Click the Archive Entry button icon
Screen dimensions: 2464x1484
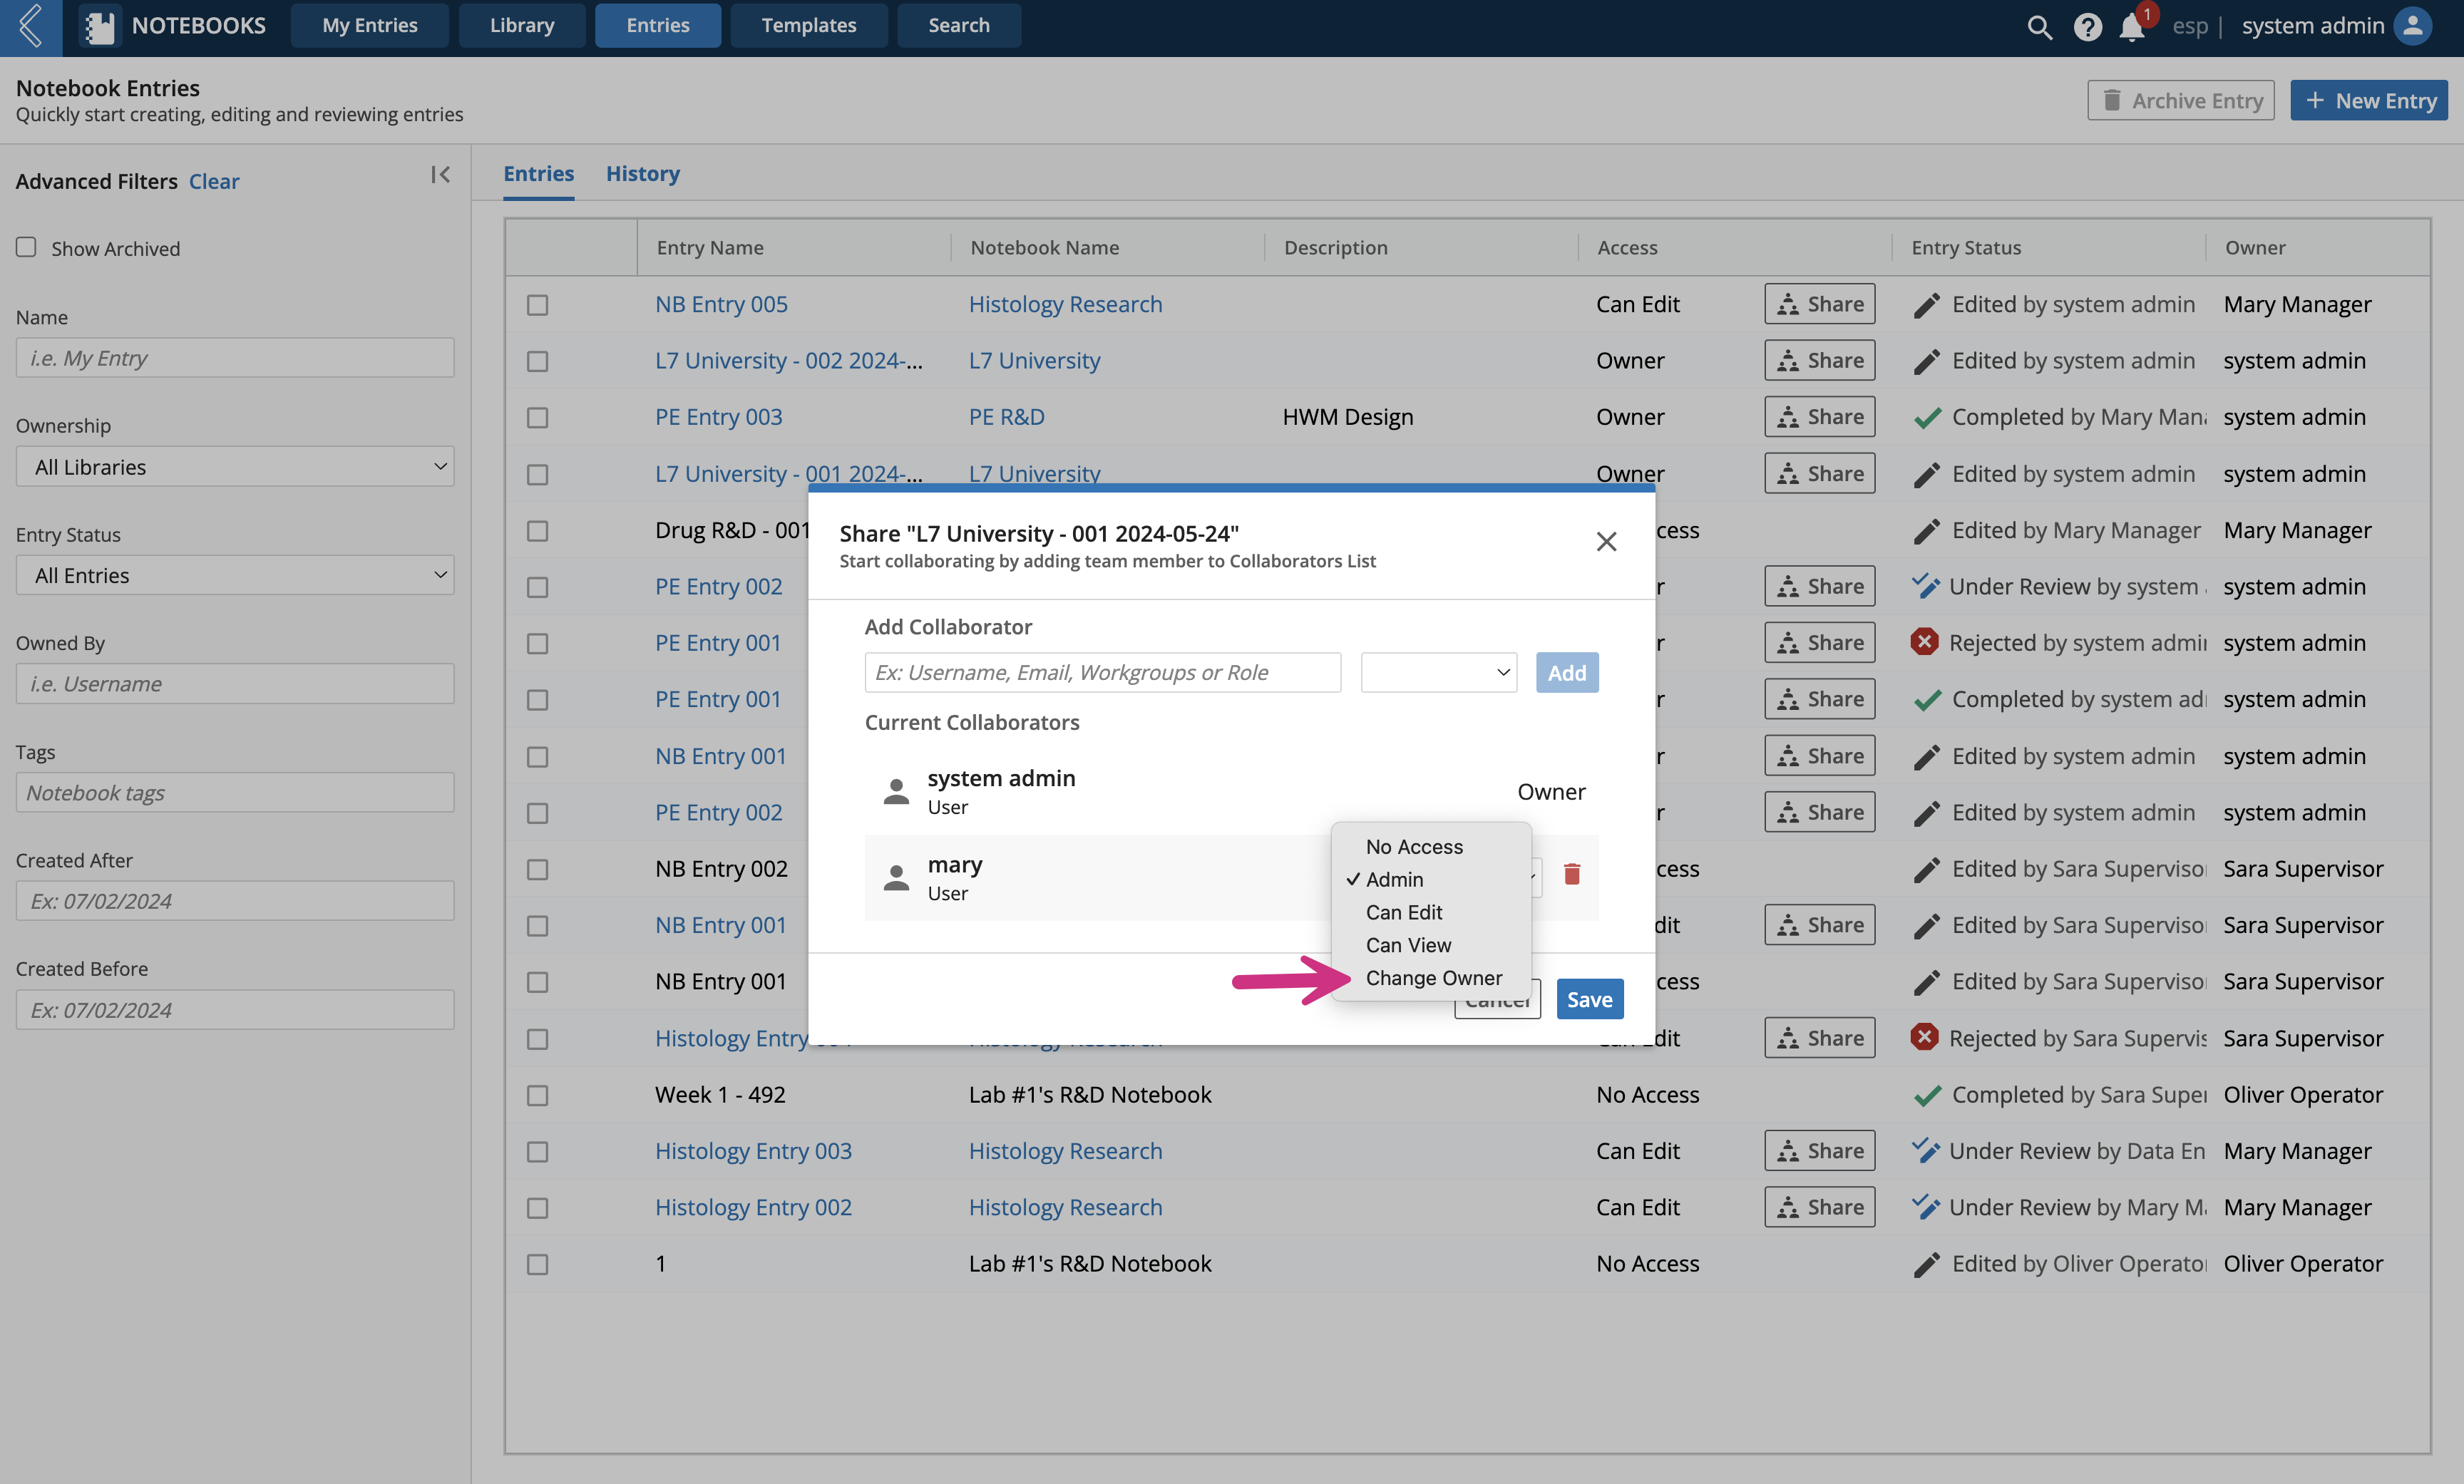[2110, 98]
